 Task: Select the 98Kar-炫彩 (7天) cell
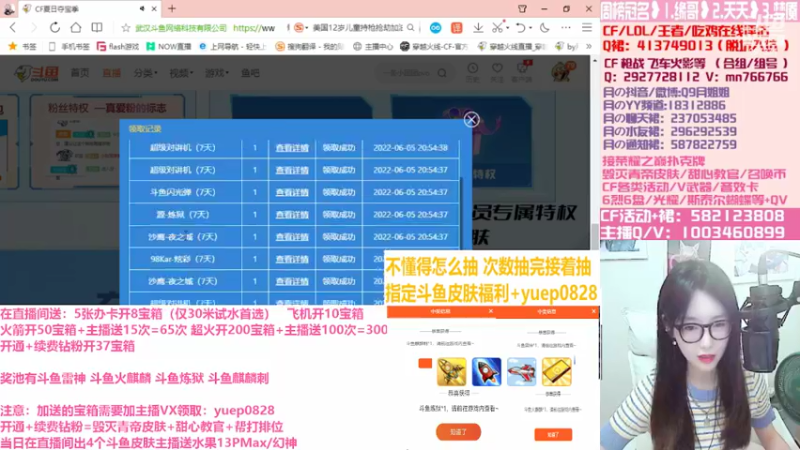(x=185, y=259)
